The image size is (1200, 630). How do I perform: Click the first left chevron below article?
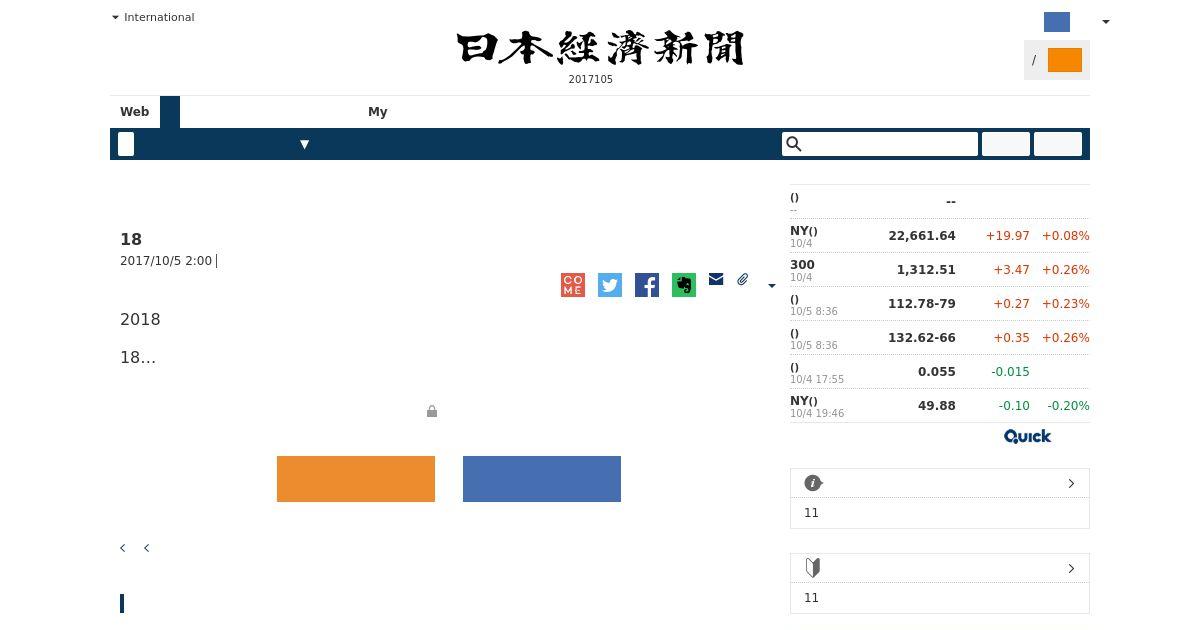point(123,548)
